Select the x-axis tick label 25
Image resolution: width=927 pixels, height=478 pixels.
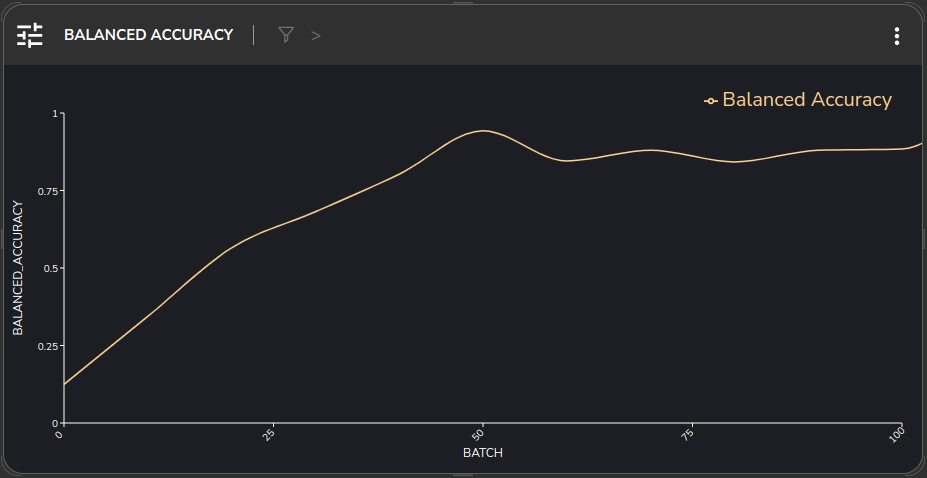pyautogui.click(x=269, y=434)
